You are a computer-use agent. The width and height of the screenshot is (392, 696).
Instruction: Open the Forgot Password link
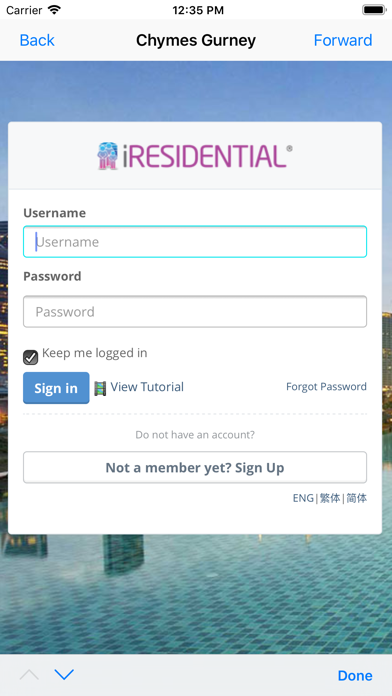pyautogui.click(x=326, y=387)
